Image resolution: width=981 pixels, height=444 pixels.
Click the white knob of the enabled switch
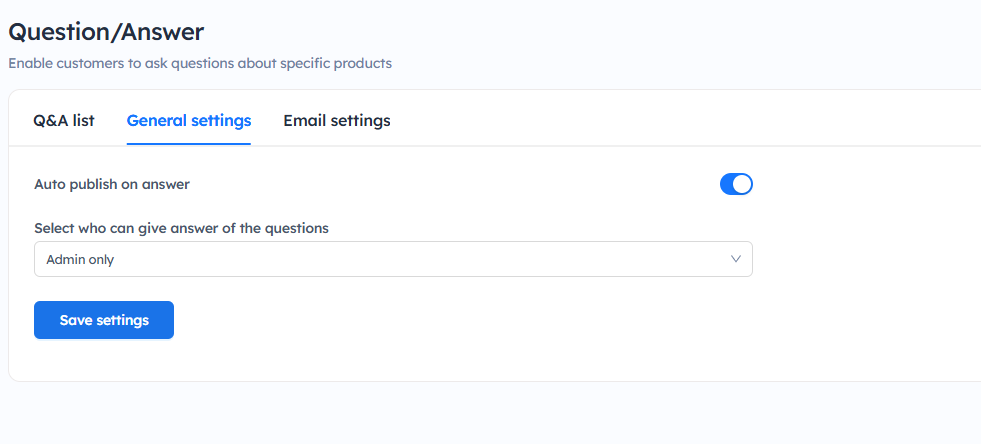(x=742, y=184)
